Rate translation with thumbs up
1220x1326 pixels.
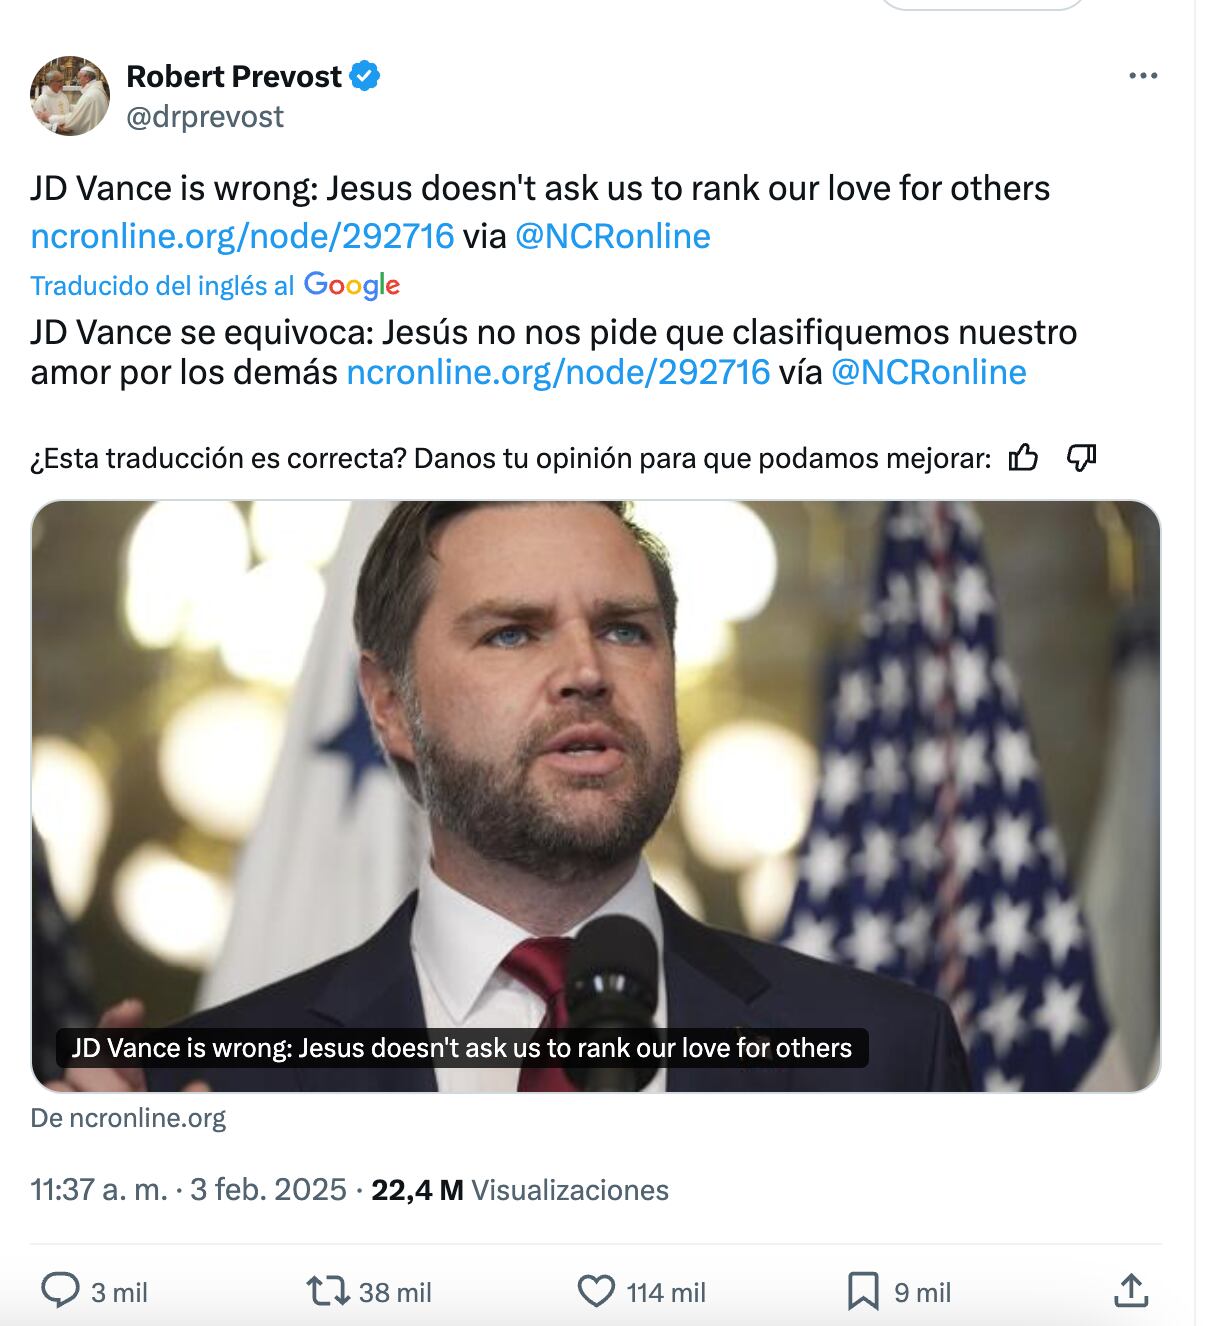pos(1023,458)
